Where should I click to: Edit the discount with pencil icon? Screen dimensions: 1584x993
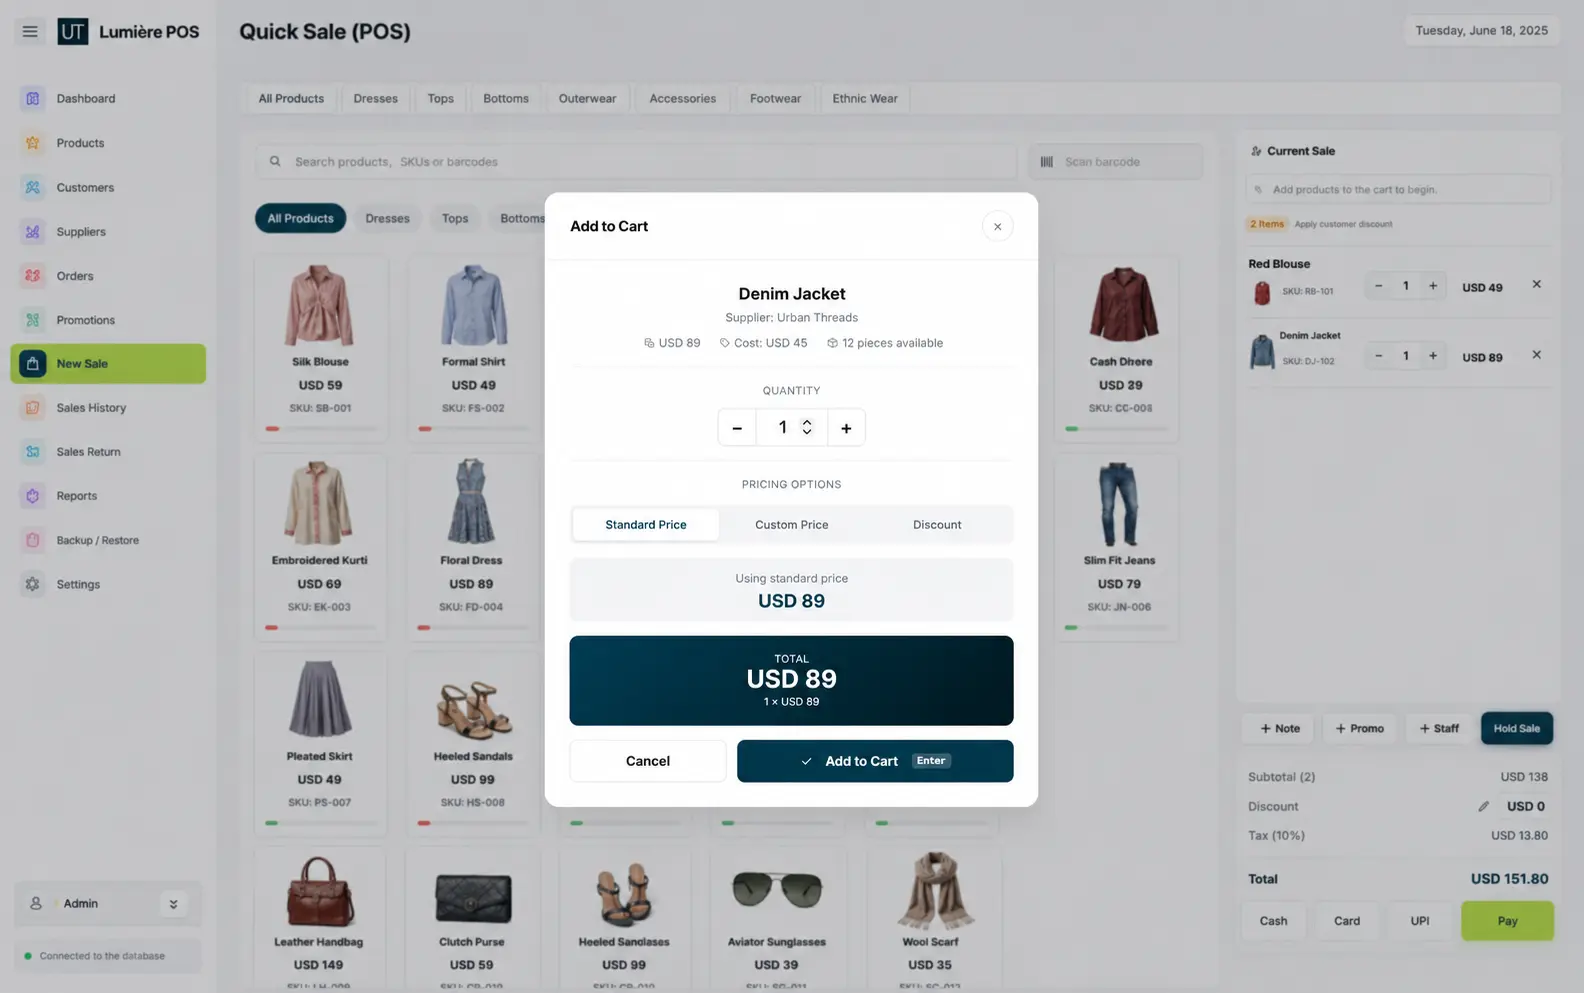[1484, 806]
